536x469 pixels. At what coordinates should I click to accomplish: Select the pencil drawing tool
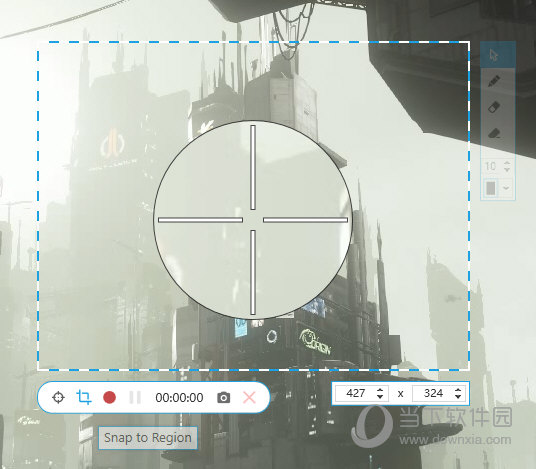(493, 81)
